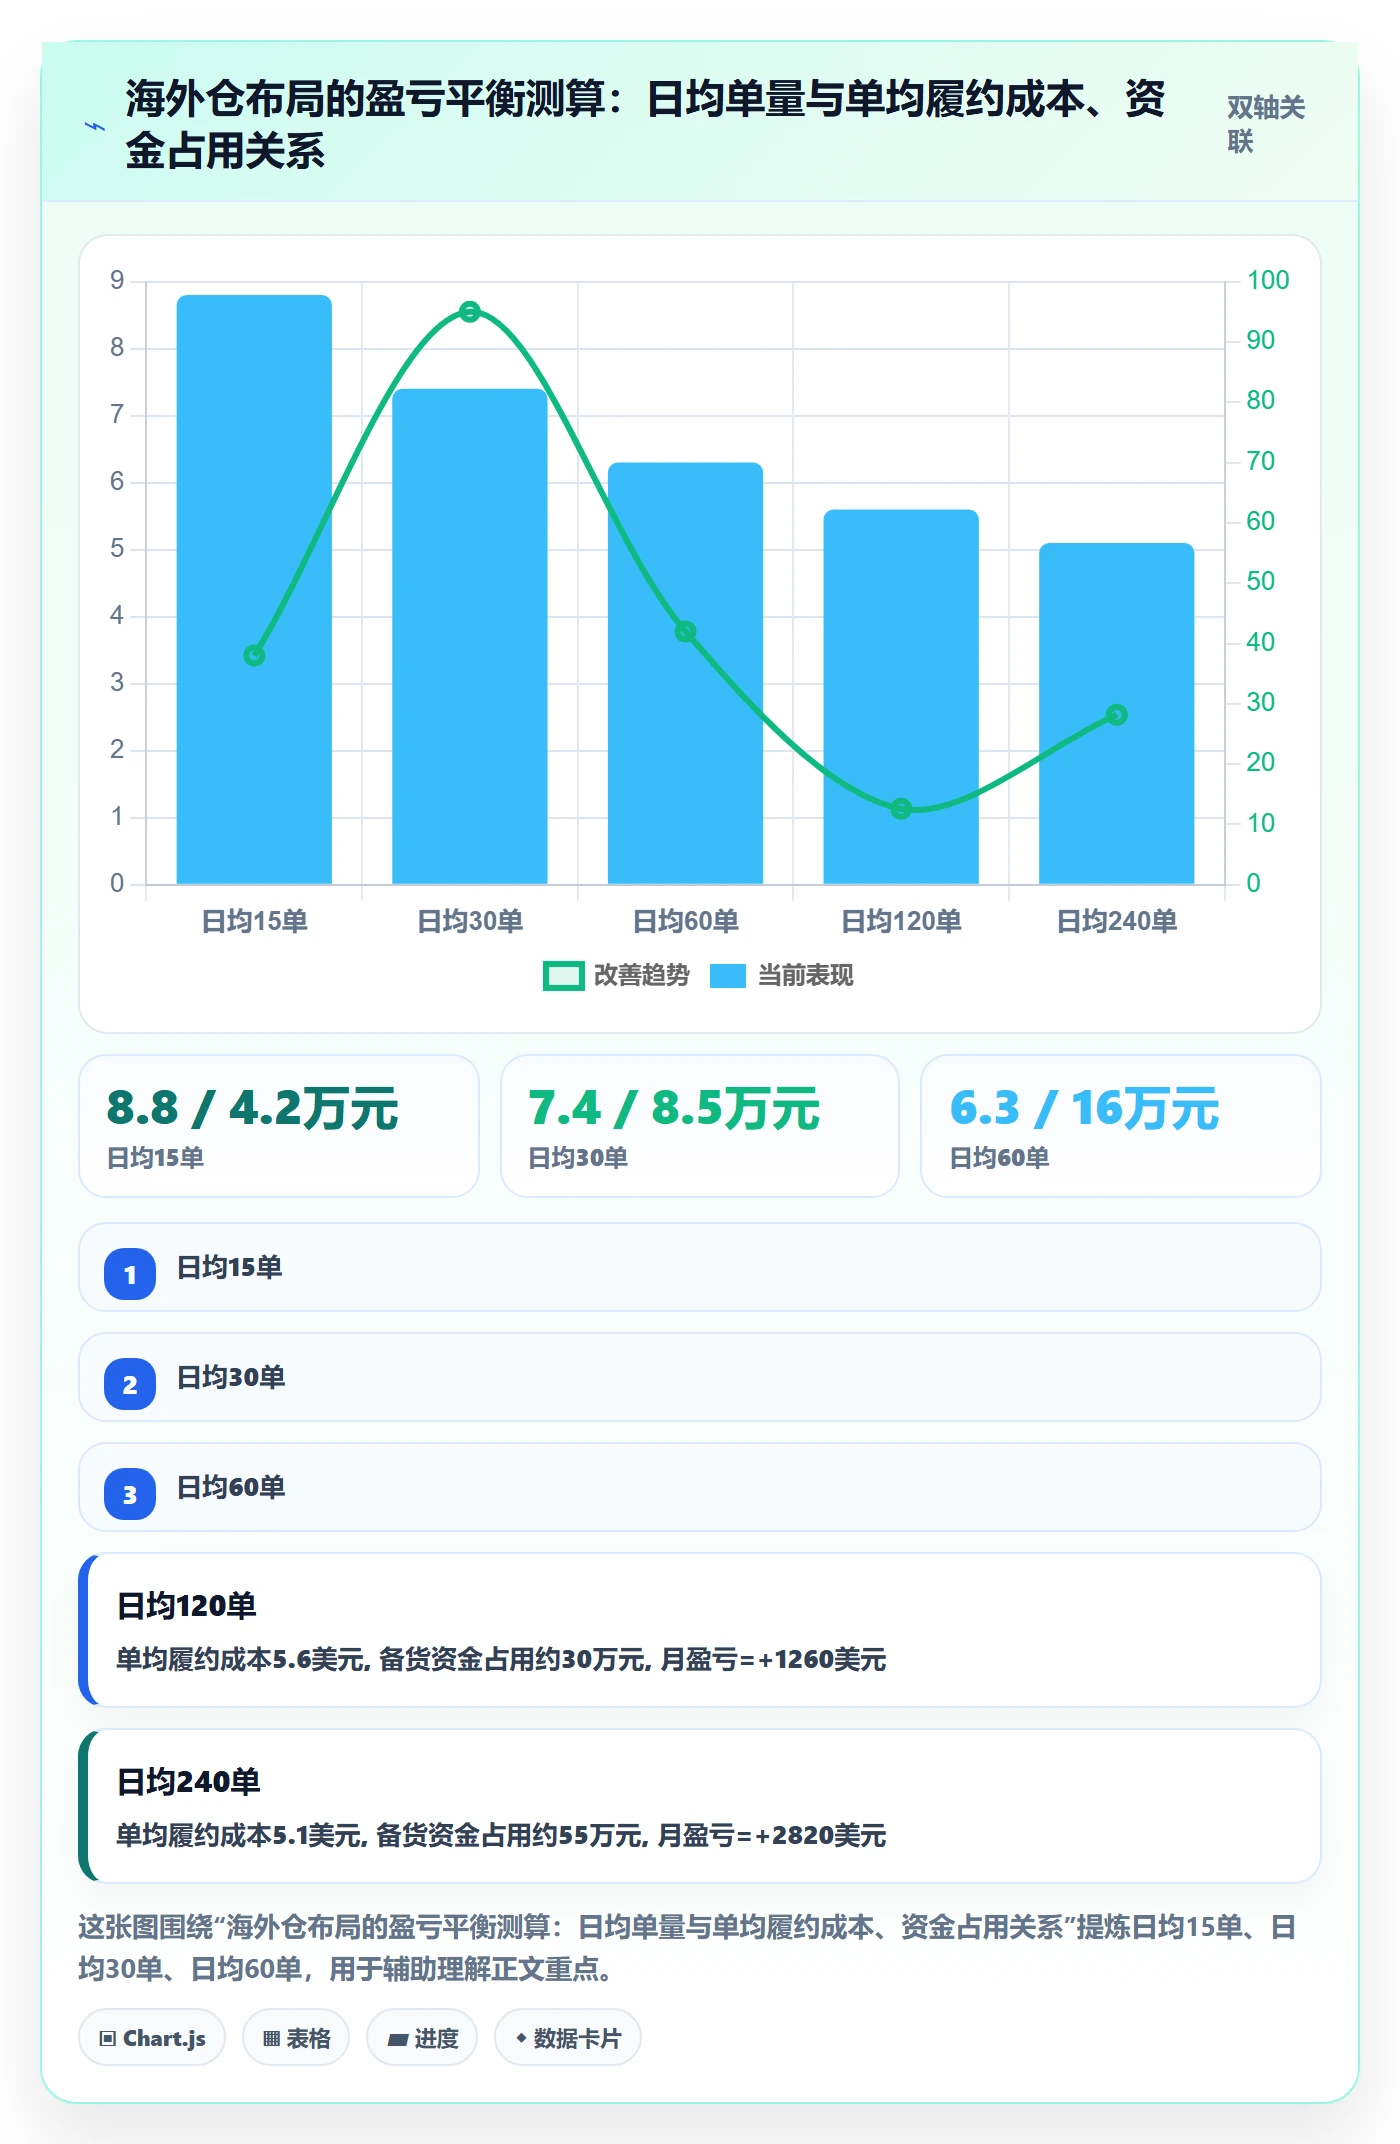Click the number 1 badge icon
The image size is (1400, 2144).
pos(130,1274)
